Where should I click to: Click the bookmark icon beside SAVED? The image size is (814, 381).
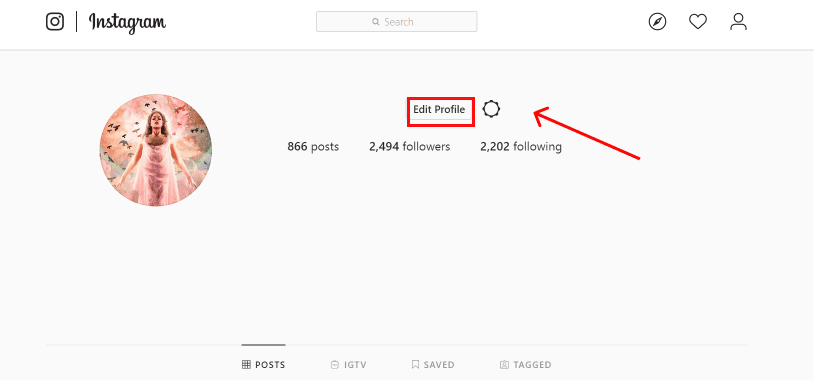point(415,365)
